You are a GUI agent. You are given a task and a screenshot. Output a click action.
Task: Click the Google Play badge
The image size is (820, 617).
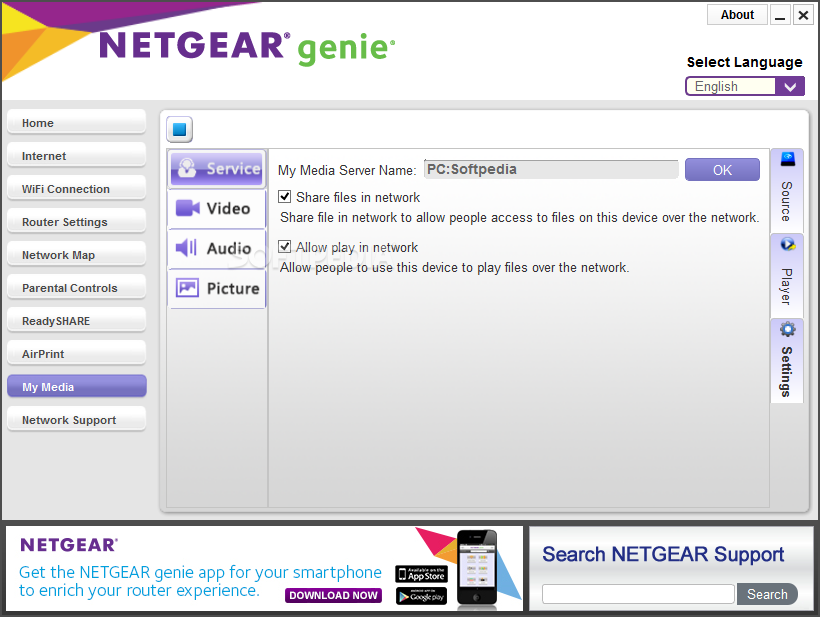[x=422, y=596]
